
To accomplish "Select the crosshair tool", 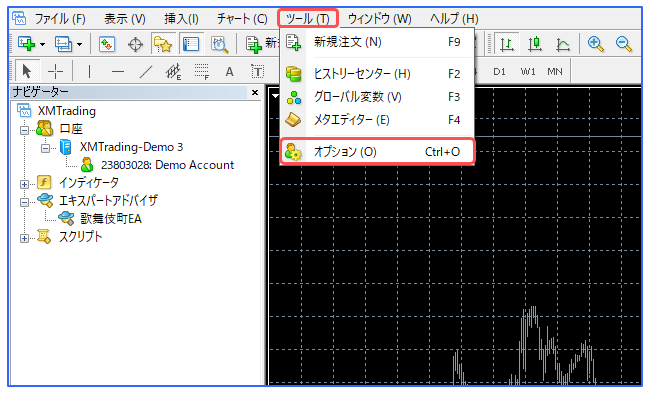I will point(55,72).
